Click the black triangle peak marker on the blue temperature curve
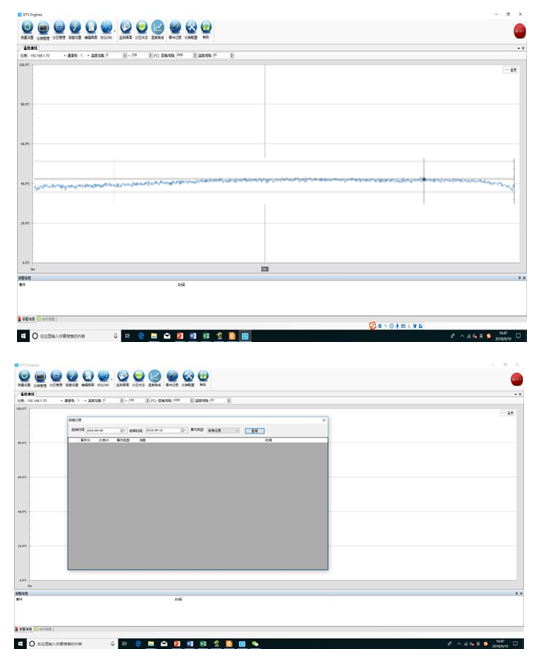 [424, 179]
